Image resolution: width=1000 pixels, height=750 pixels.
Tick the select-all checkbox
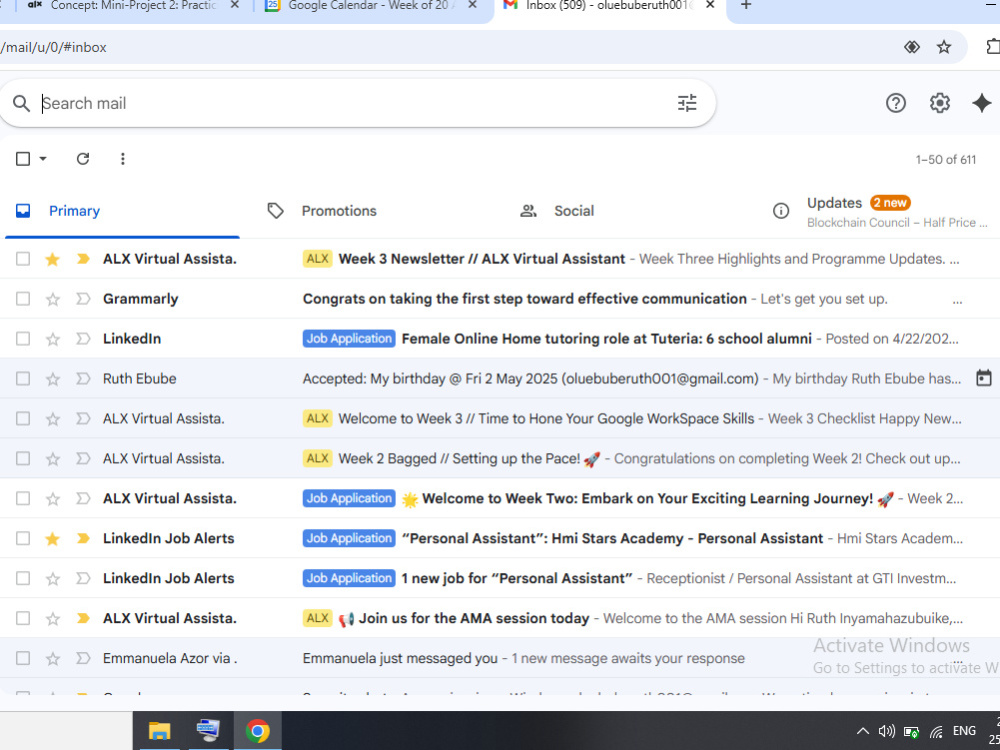click(23, 159)
